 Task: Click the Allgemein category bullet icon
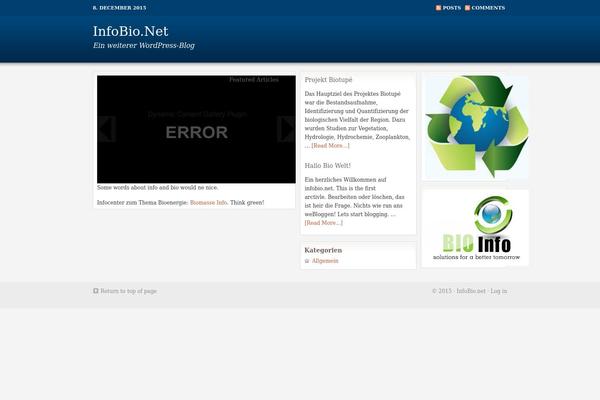click(x=307, y=261)
